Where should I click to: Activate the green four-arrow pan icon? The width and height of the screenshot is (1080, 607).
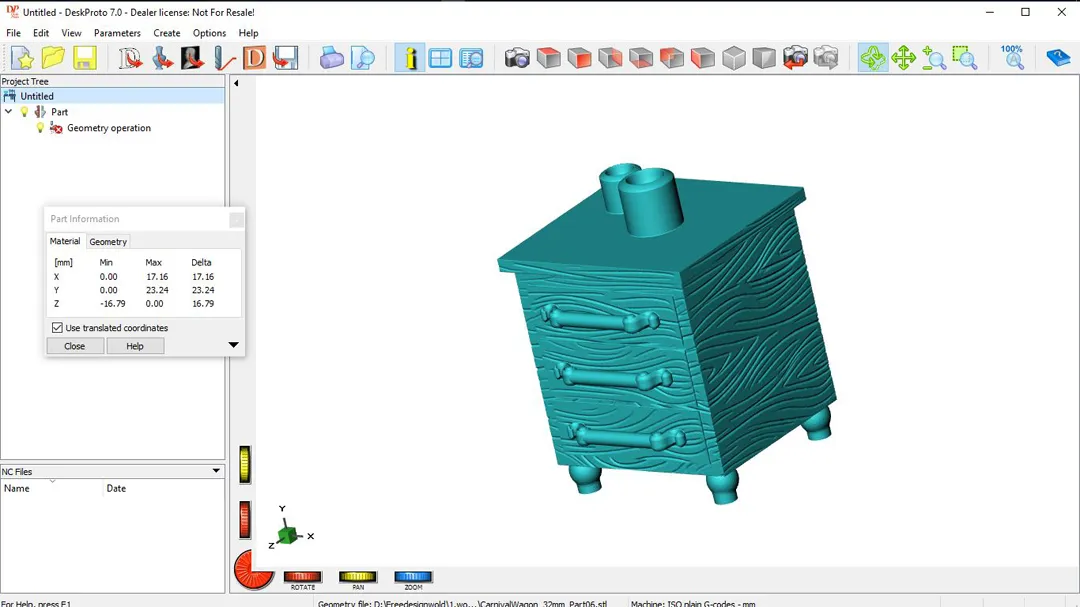pyautogui.click(x=903, y=58)
